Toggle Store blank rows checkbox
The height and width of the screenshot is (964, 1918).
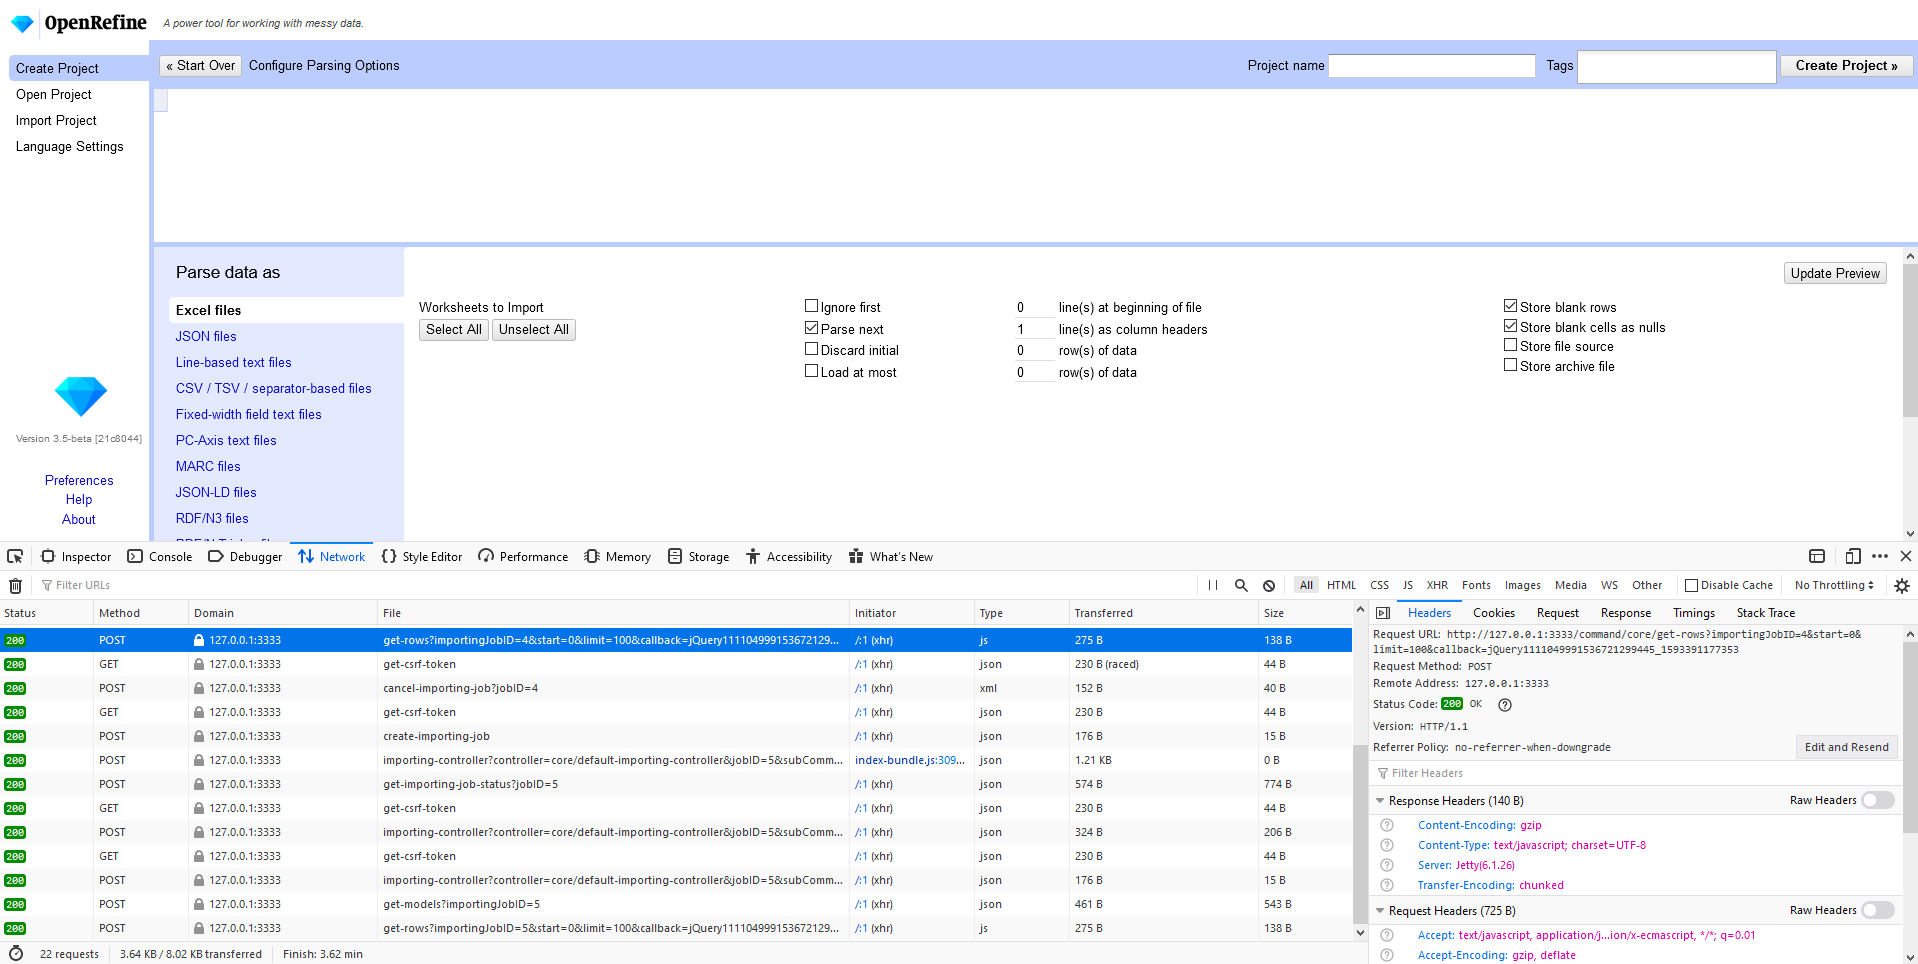(x=1511, y=306)
